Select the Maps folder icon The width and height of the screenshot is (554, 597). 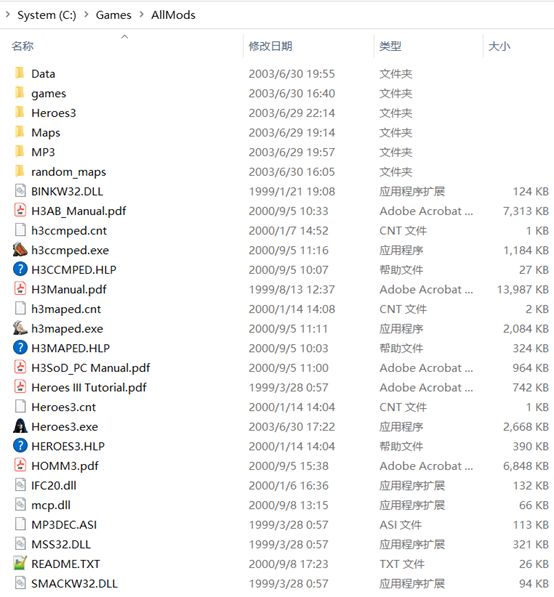pos(20,132)
